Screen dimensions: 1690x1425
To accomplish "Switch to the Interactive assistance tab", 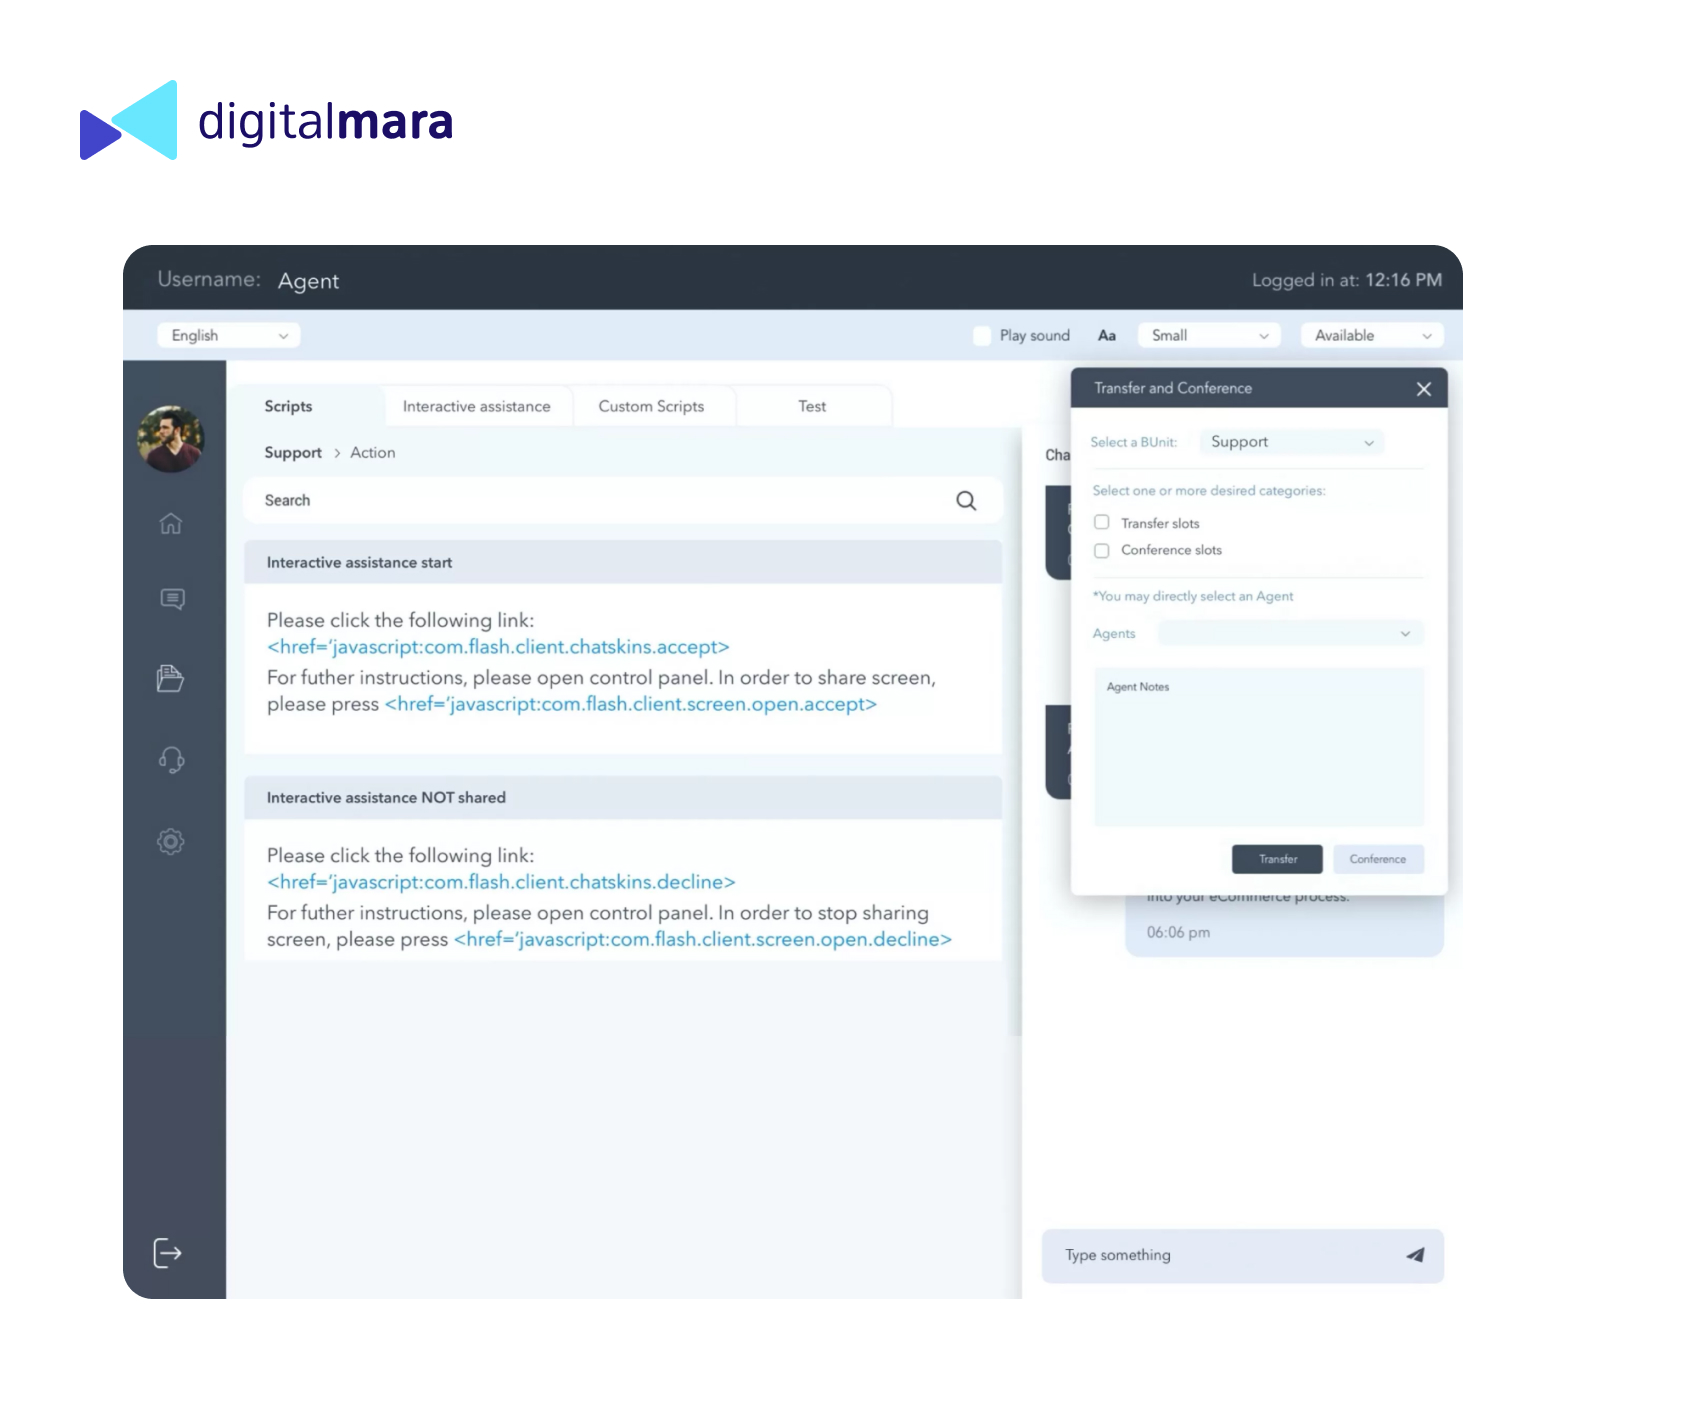I will pyautogui.click(x=476, y=407).
